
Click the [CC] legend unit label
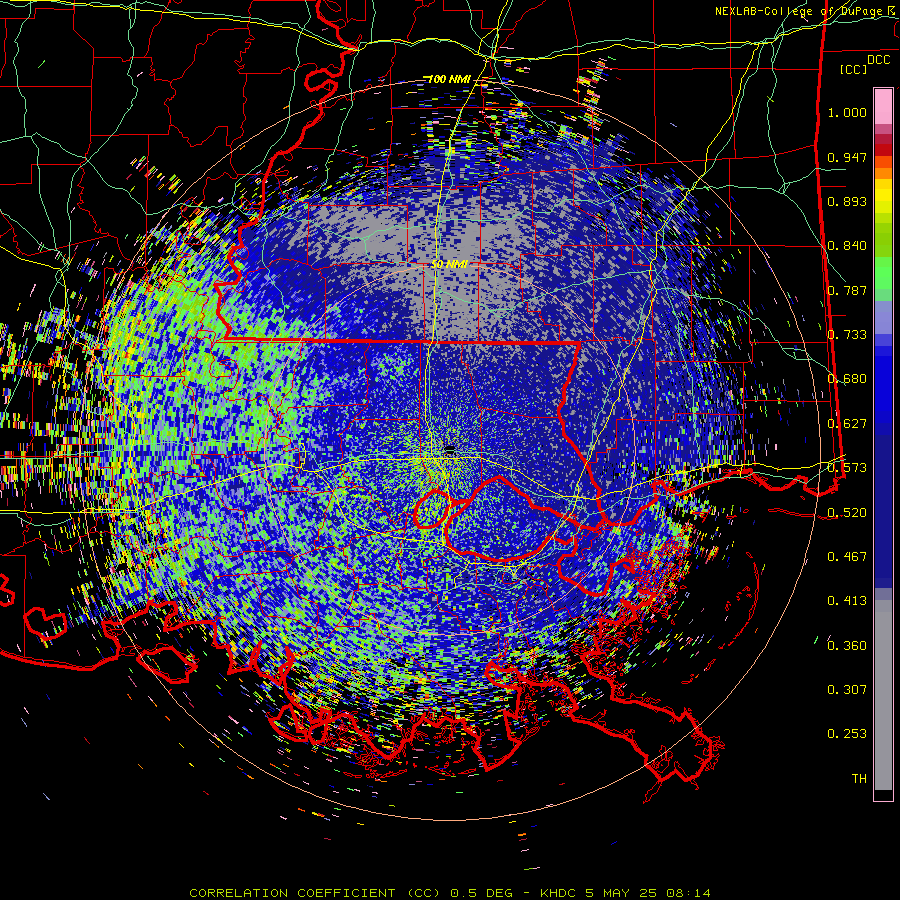pyautogui.click(x=854, y=69)
